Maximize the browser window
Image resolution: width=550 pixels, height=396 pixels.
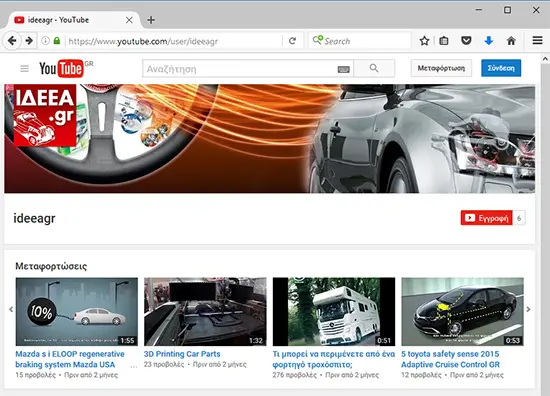[x=508, y=10]
